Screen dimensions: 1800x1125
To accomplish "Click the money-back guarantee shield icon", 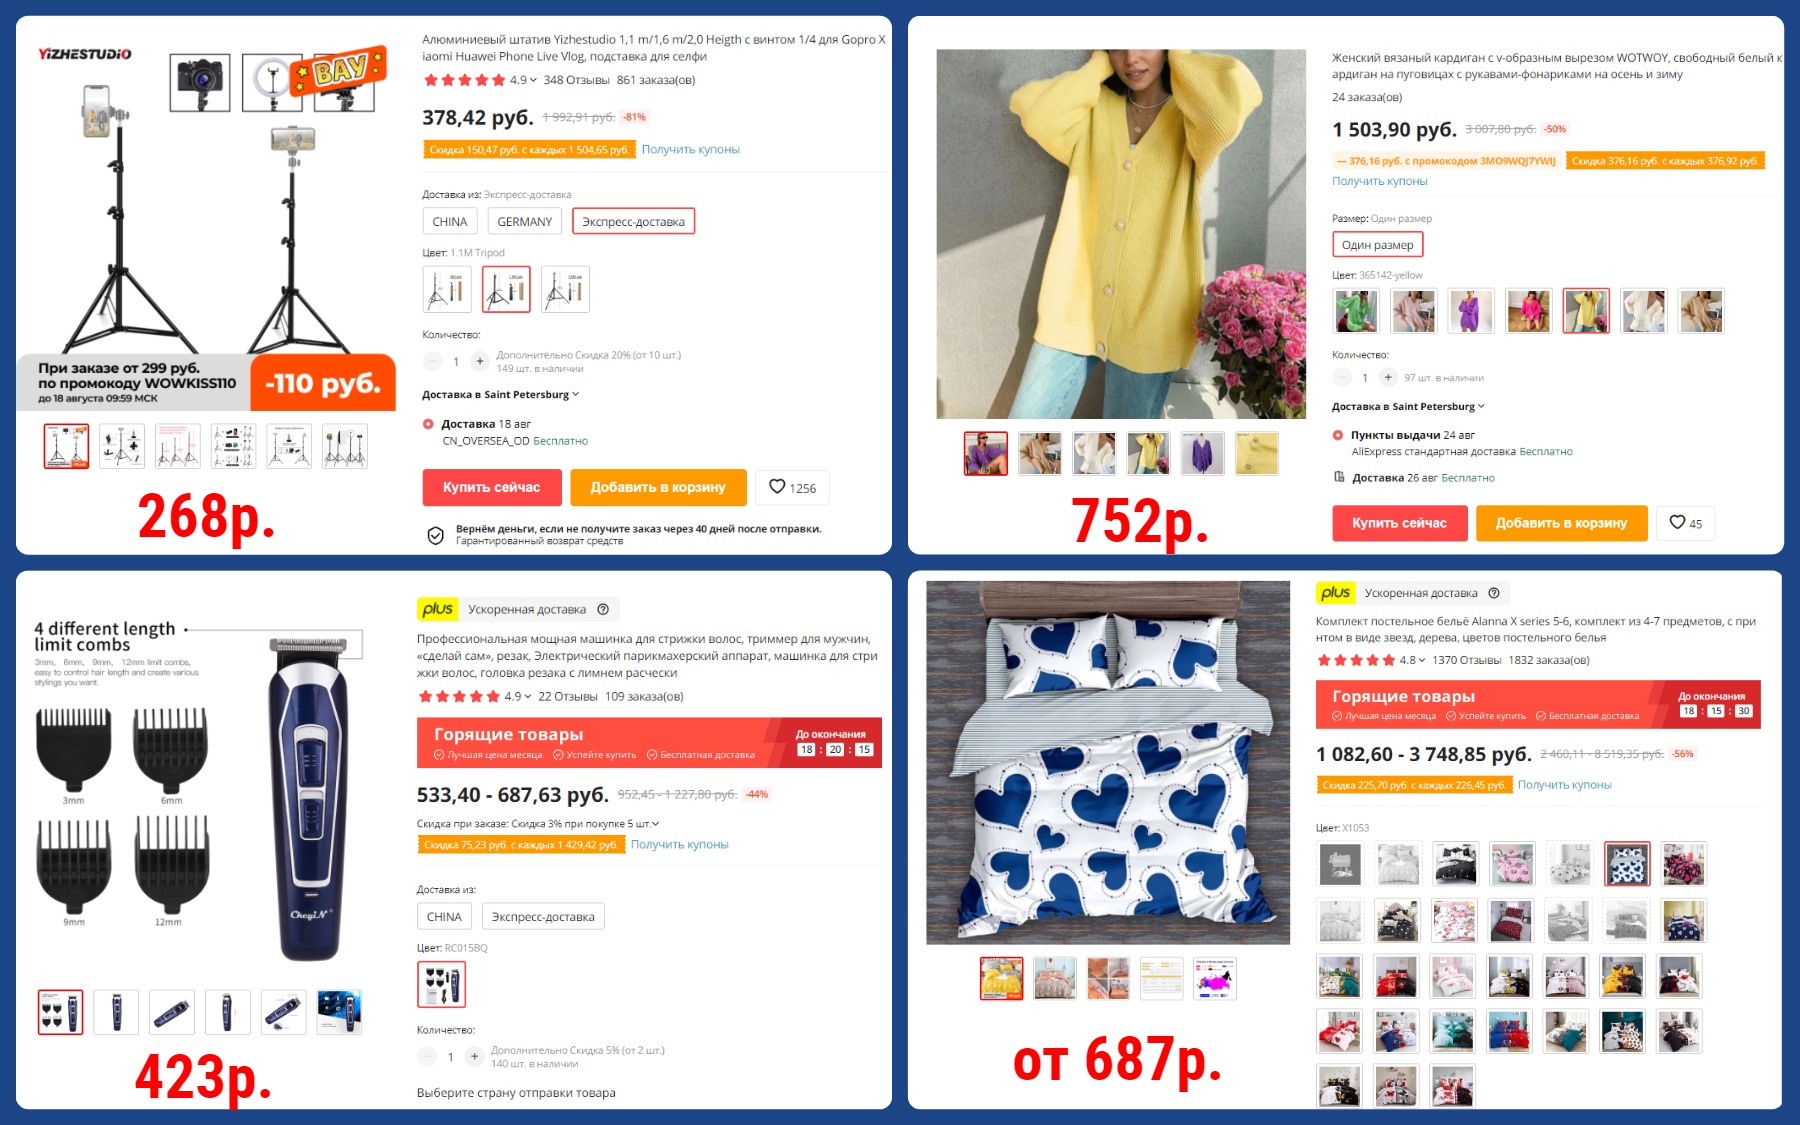I will (435, 535).
